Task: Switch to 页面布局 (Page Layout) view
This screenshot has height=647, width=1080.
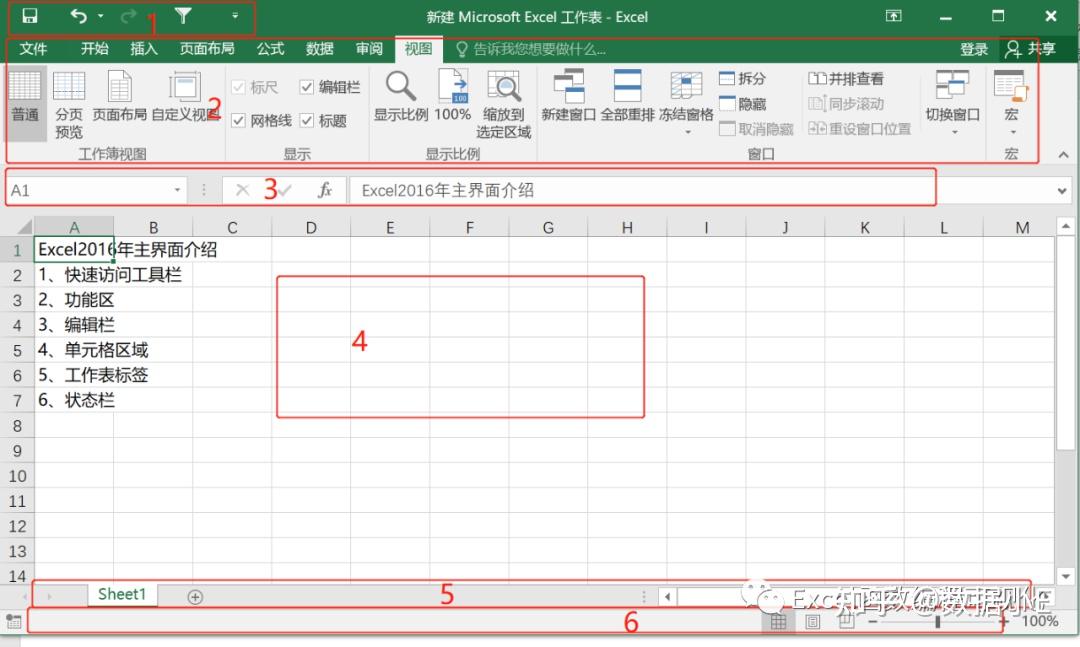Action: click(x=119, y=100)
